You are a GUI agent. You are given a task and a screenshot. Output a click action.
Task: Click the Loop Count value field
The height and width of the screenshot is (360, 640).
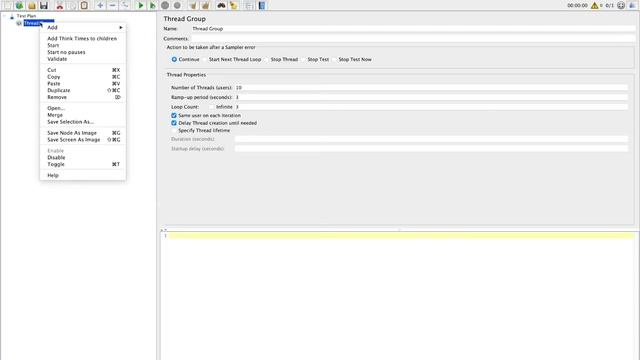(x=431, y=107)
